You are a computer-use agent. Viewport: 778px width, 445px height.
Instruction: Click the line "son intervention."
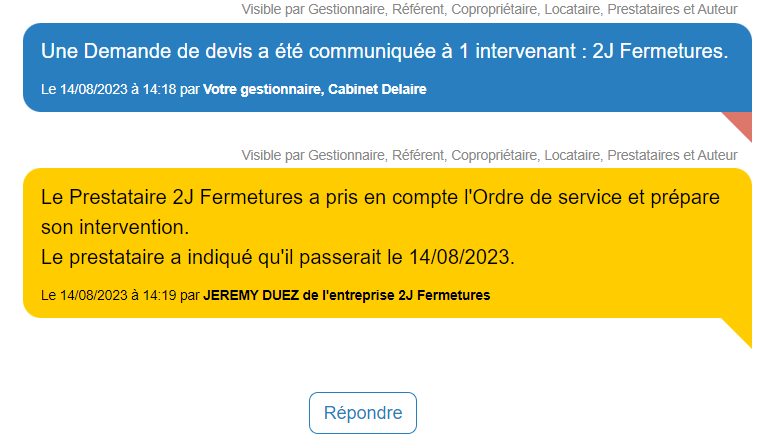point(115,227)
